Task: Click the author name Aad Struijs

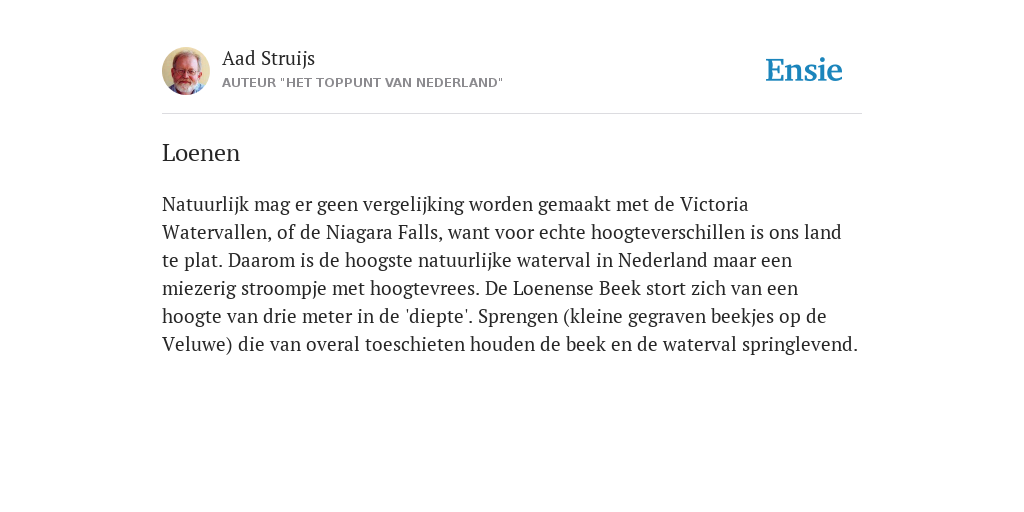Action: (268, 58)
